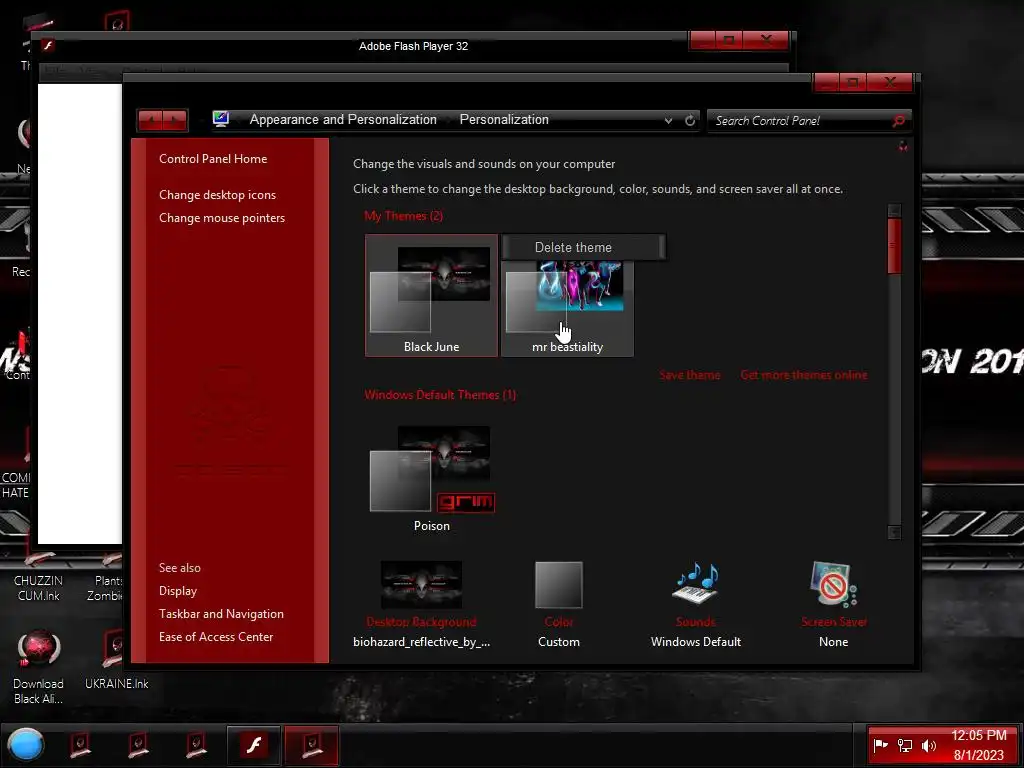Click the theme list scrollbar up arrow
The height and width of the screenshot is (768, 1024).
tap(895, 210)
